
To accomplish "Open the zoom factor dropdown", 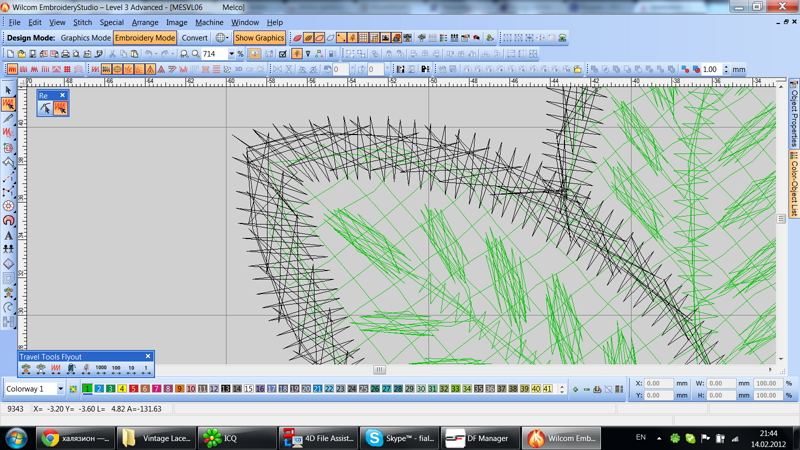I will pyautogui.click(x=231, y=54).
